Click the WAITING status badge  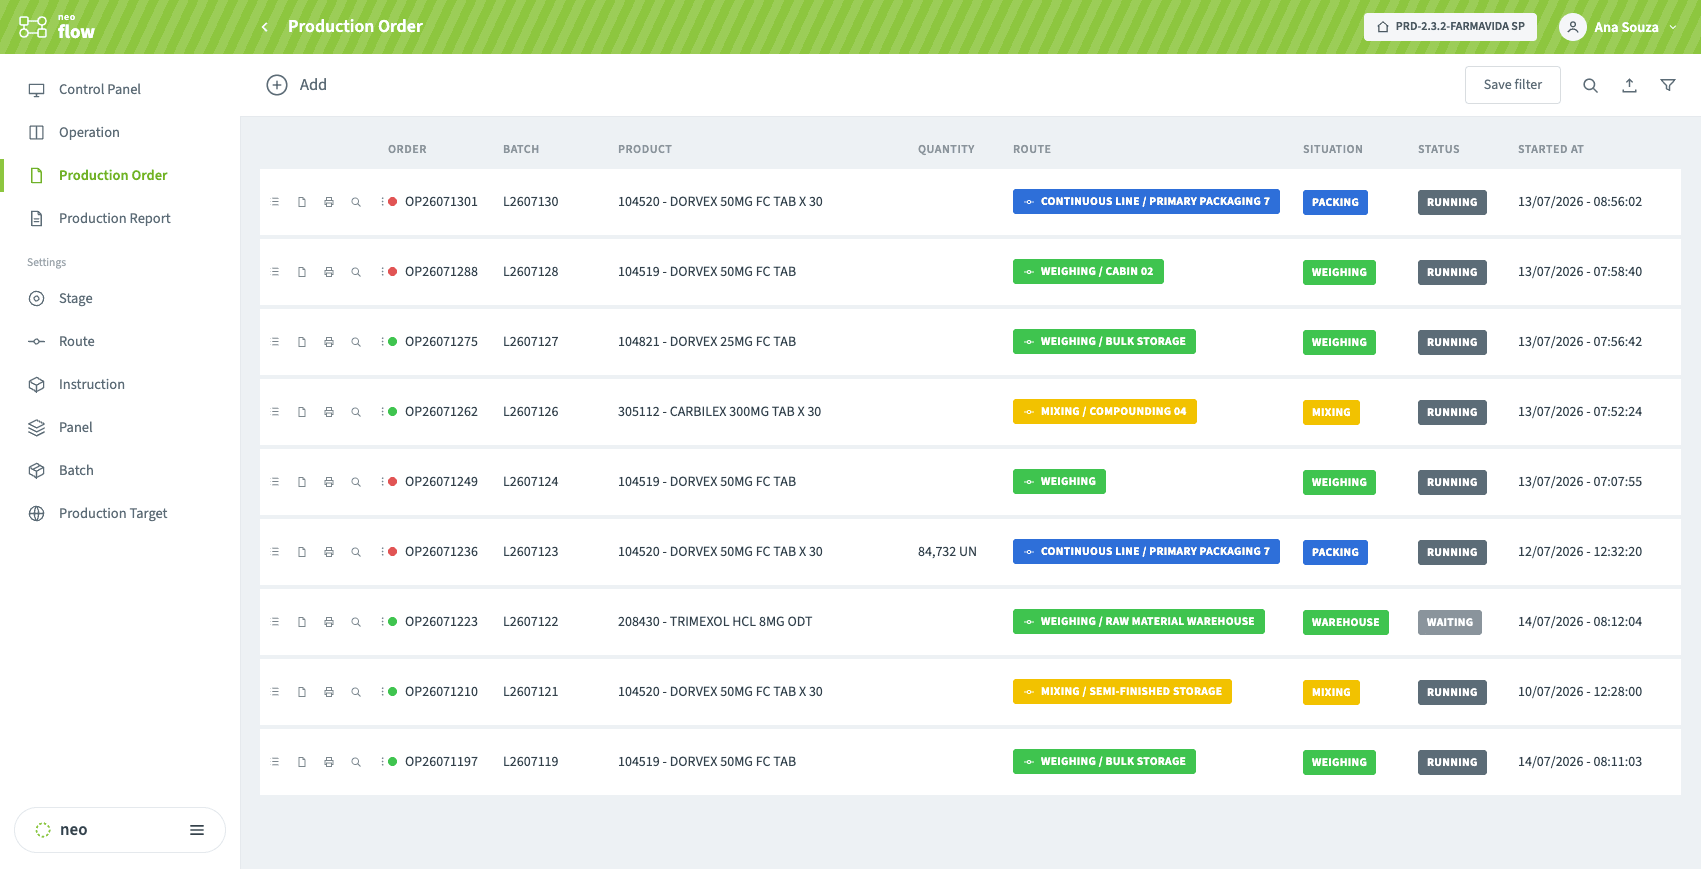click(x=1450, y=622)
